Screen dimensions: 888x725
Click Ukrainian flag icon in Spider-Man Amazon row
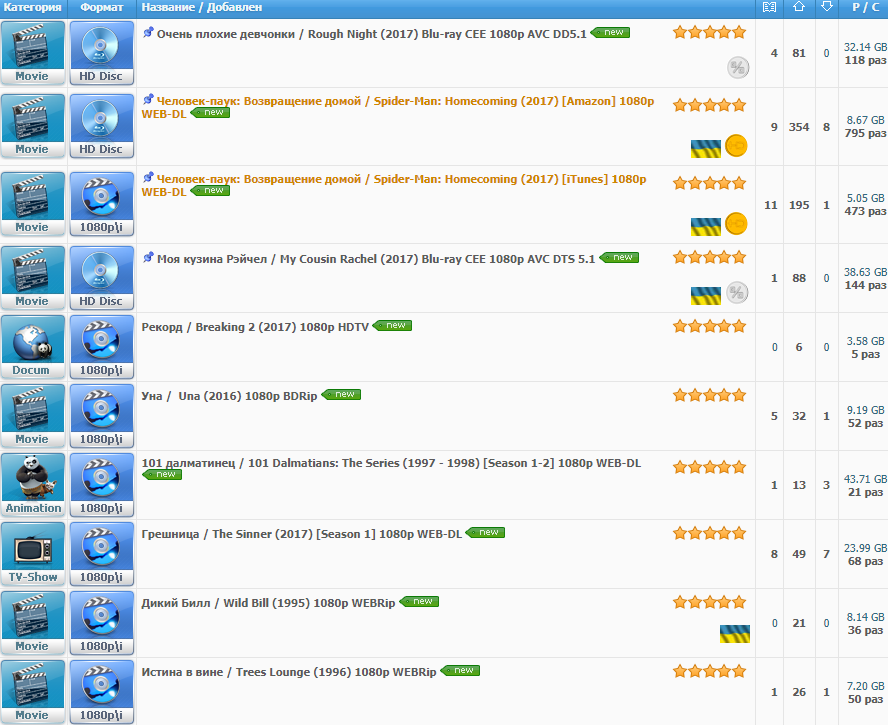pyautogui.click(x=706, y=149)
